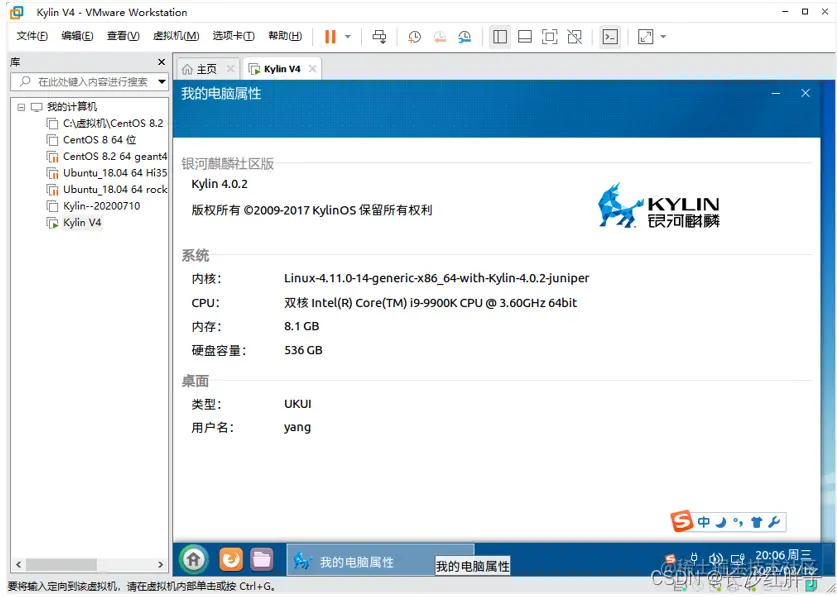The image size is (837, 597).
Task: Click the username value yang
Action: point(297,427)
